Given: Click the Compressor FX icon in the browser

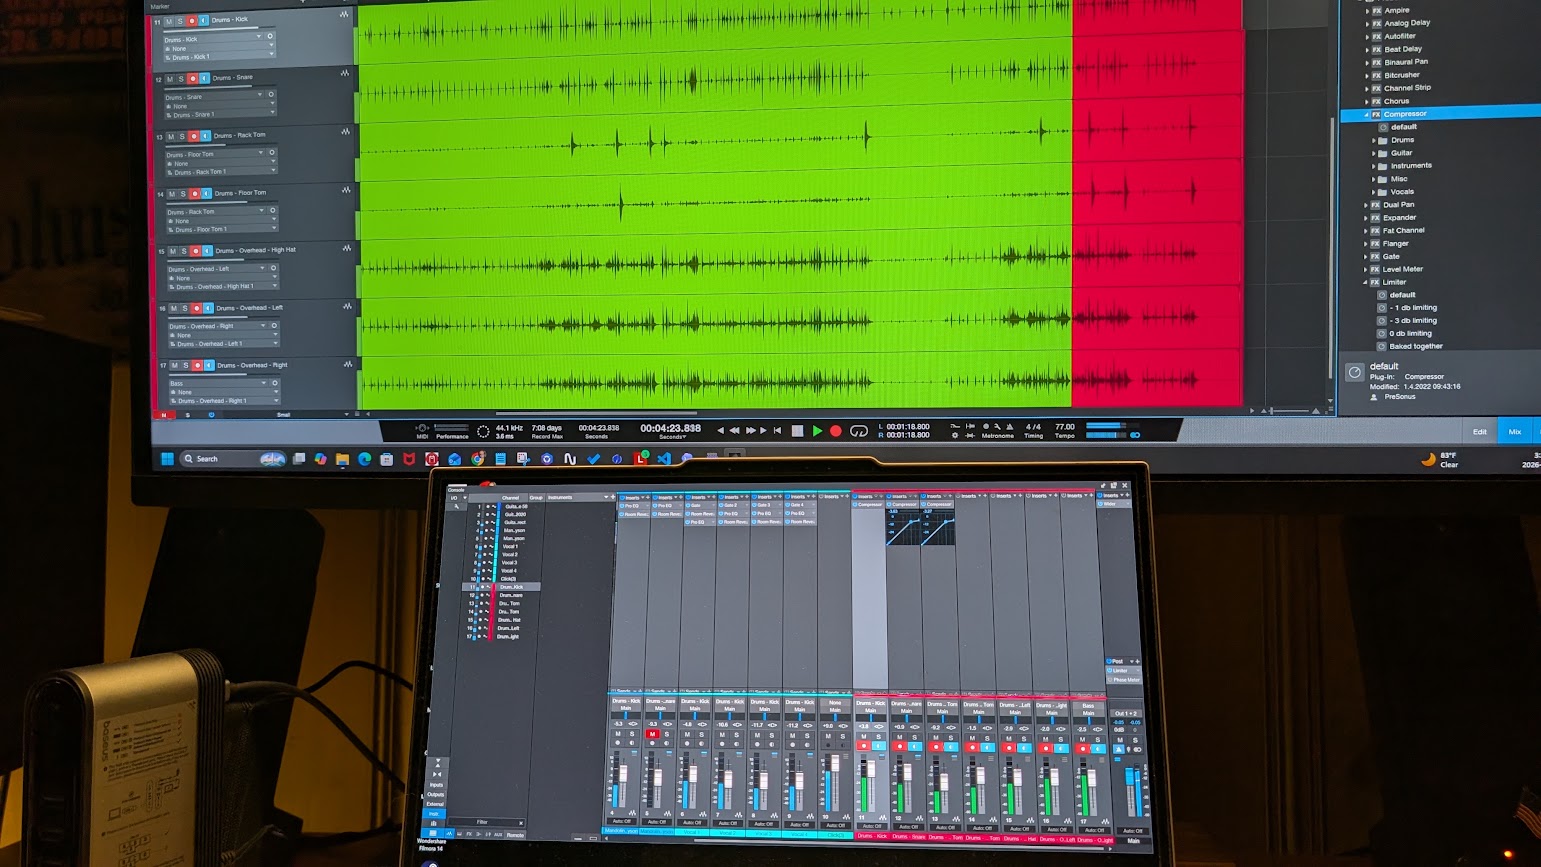Looking at the screenshot, I should tap(1377, 114).
